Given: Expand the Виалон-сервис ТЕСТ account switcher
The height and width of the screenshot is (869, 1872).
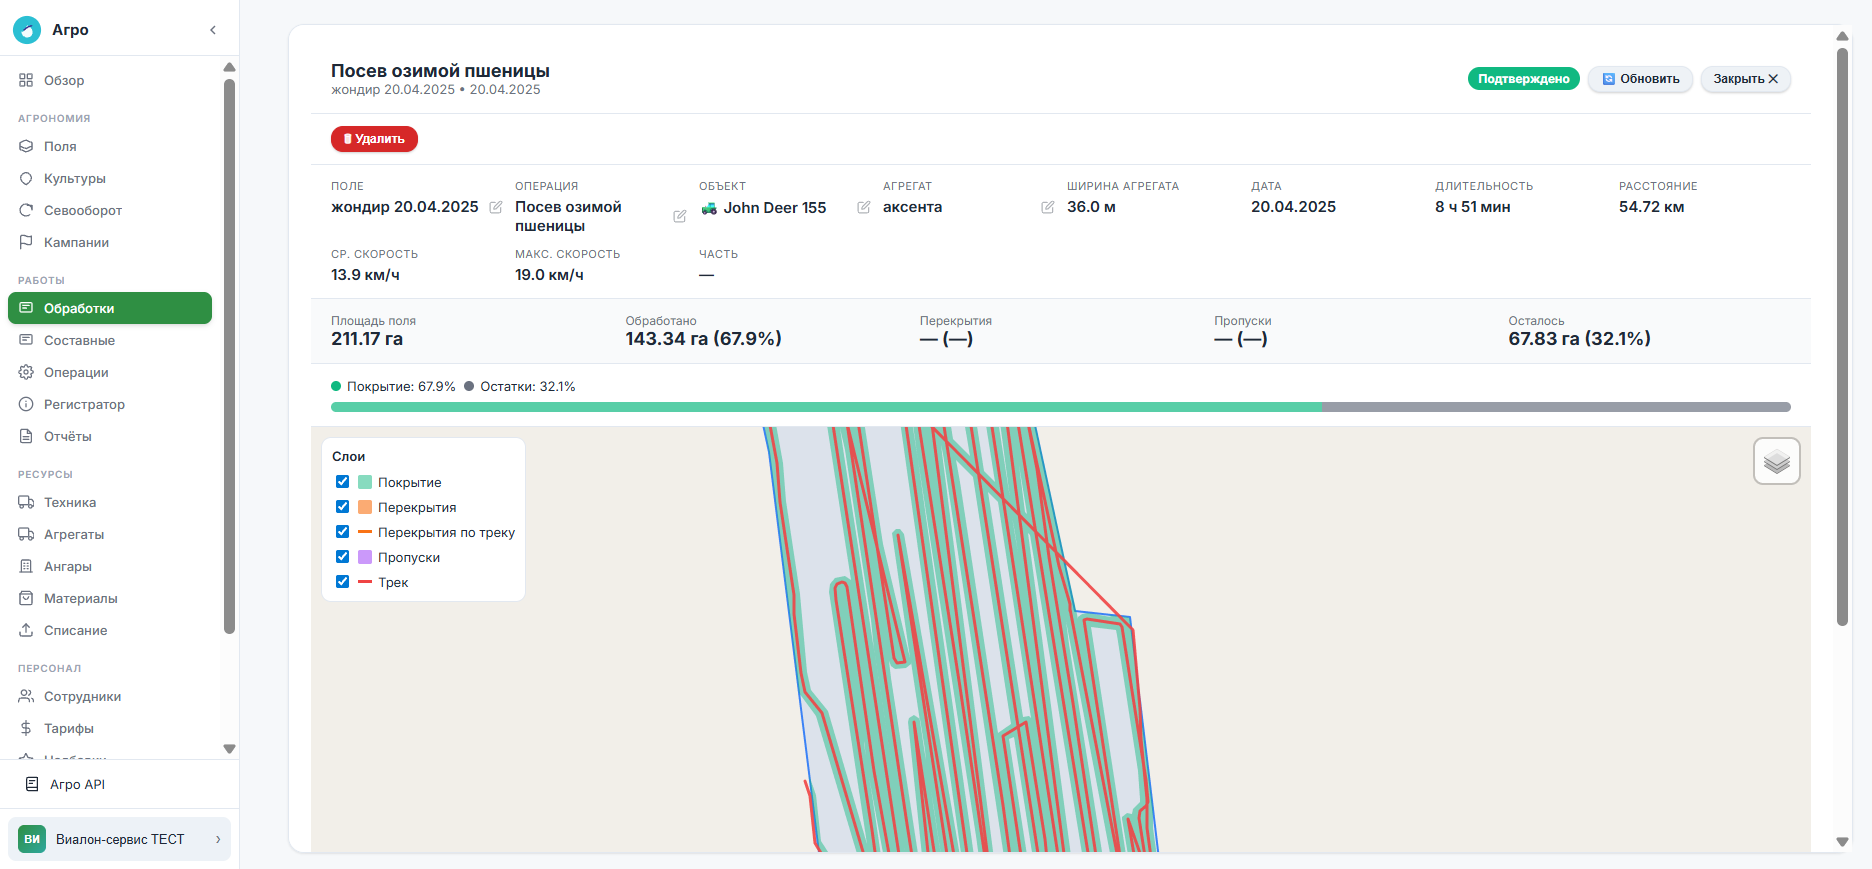Looking at the screenshot, I should (x=119, y=839).
